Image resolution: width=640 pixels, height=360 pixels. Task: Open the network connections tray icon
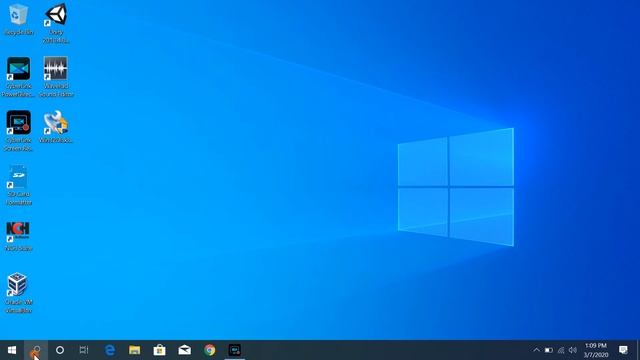(x=561, y=350)
